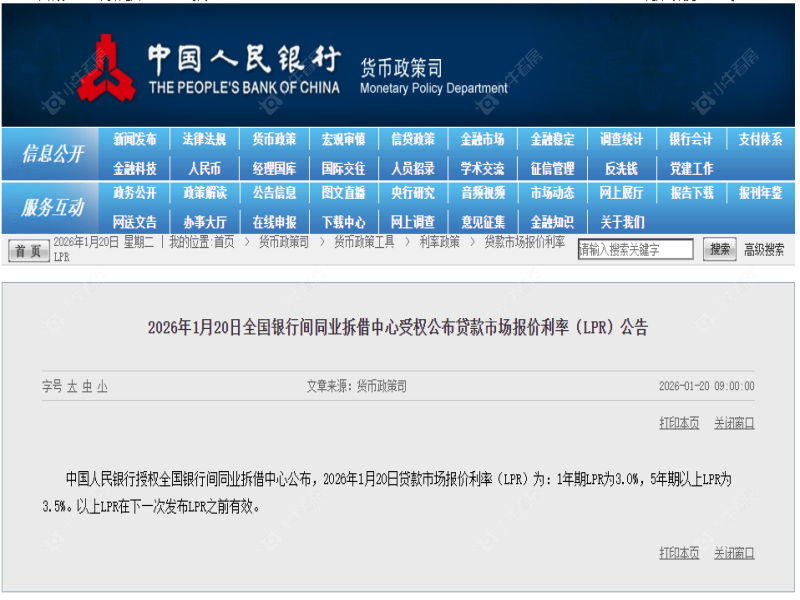Open 高级搜索 advanced search
The width and height of the screenshot is (800, 600).
(x=765, y=248)
